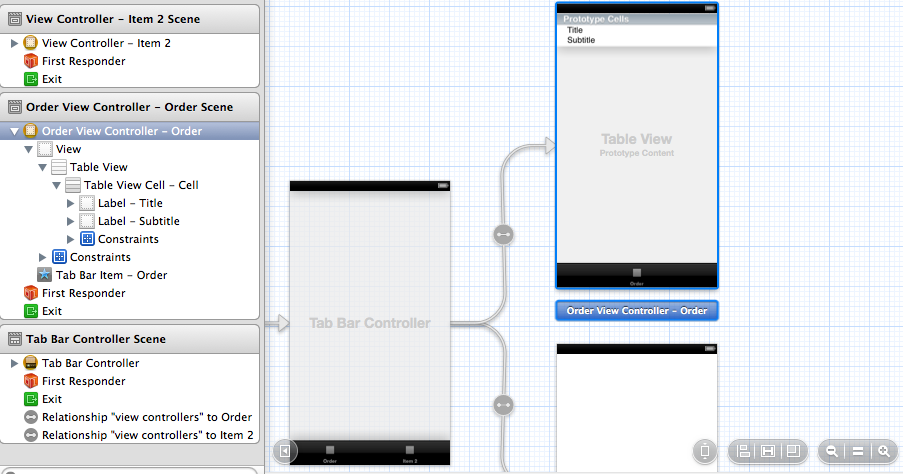Select Relationship "view controllers" to Item 2 text
The width and height of the screenshot is (903, 474).
coord(147,435)
